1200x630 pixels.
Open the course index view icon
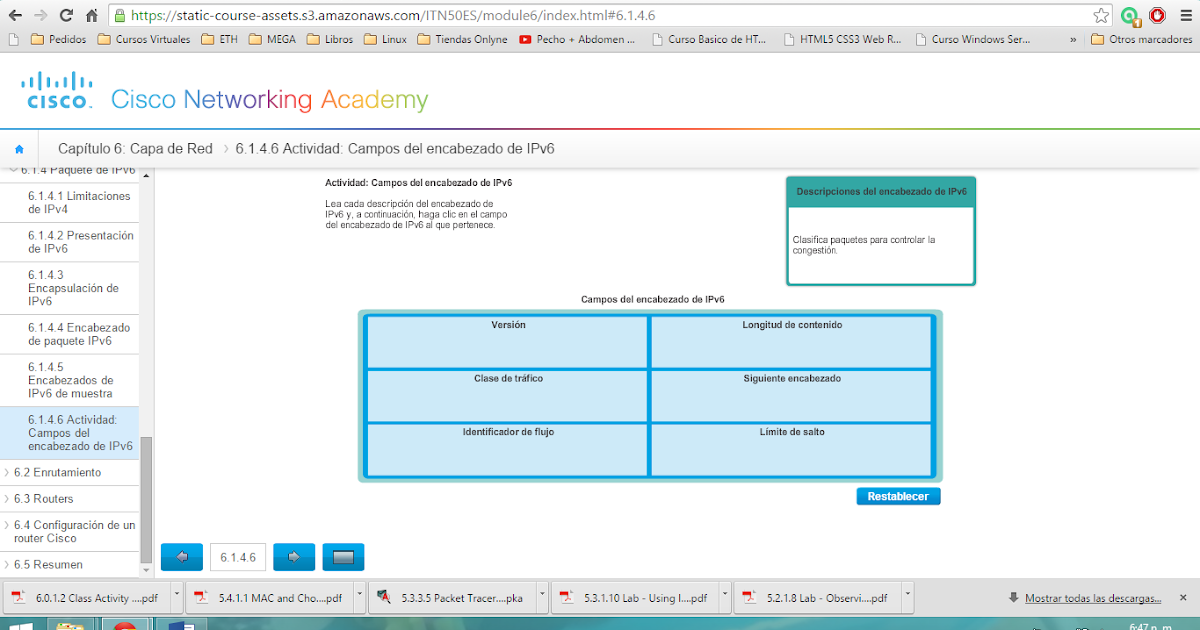(343, 557)
